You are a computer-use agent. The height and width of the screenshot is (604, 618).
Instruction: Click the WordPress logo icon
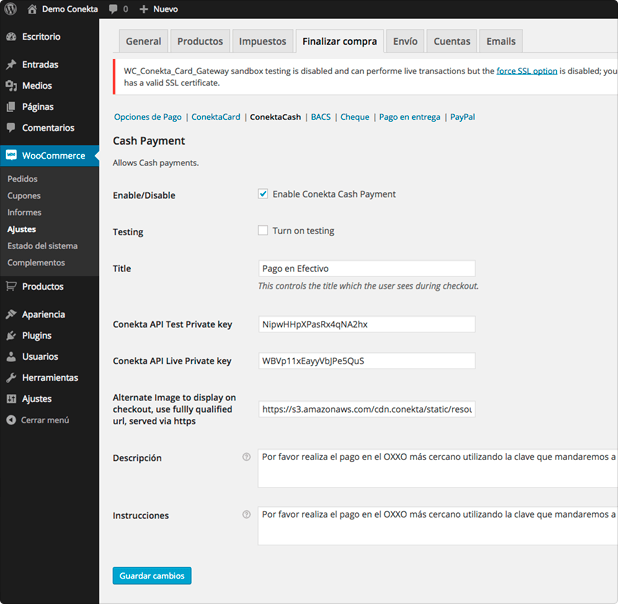click(x=11, y=9)
